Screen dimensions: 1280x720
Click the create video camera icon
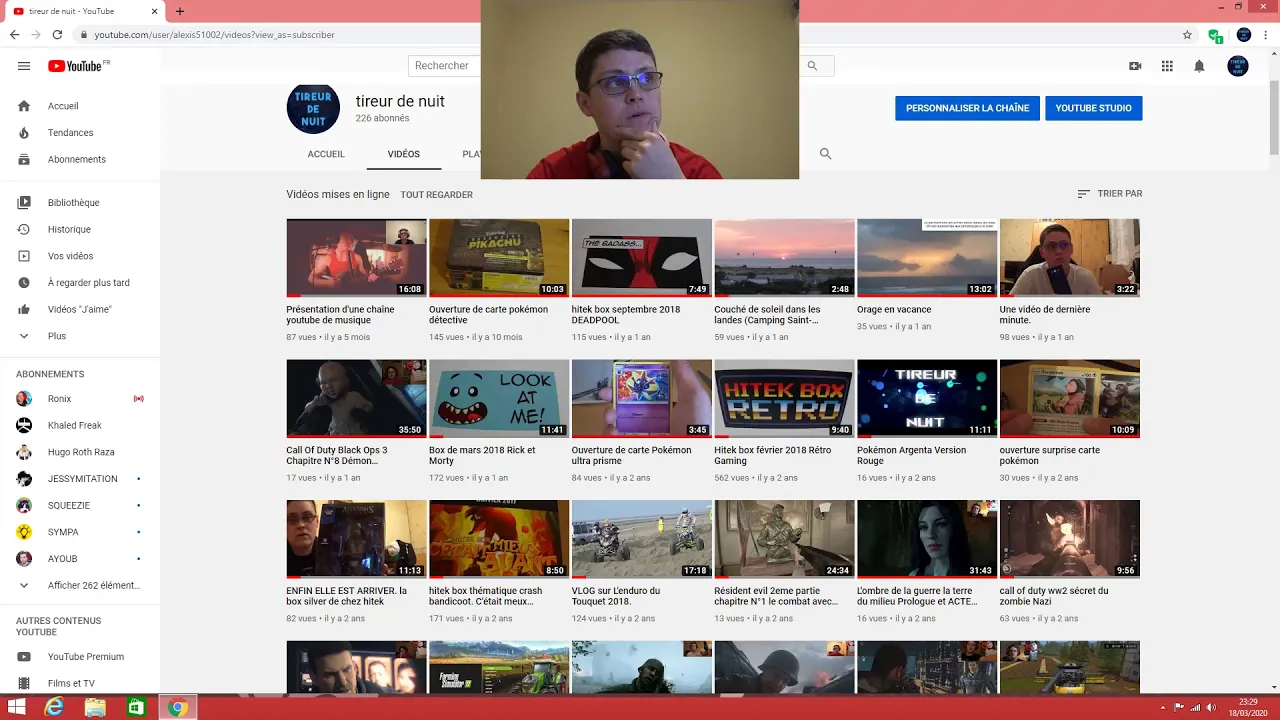pos(1135,66)
